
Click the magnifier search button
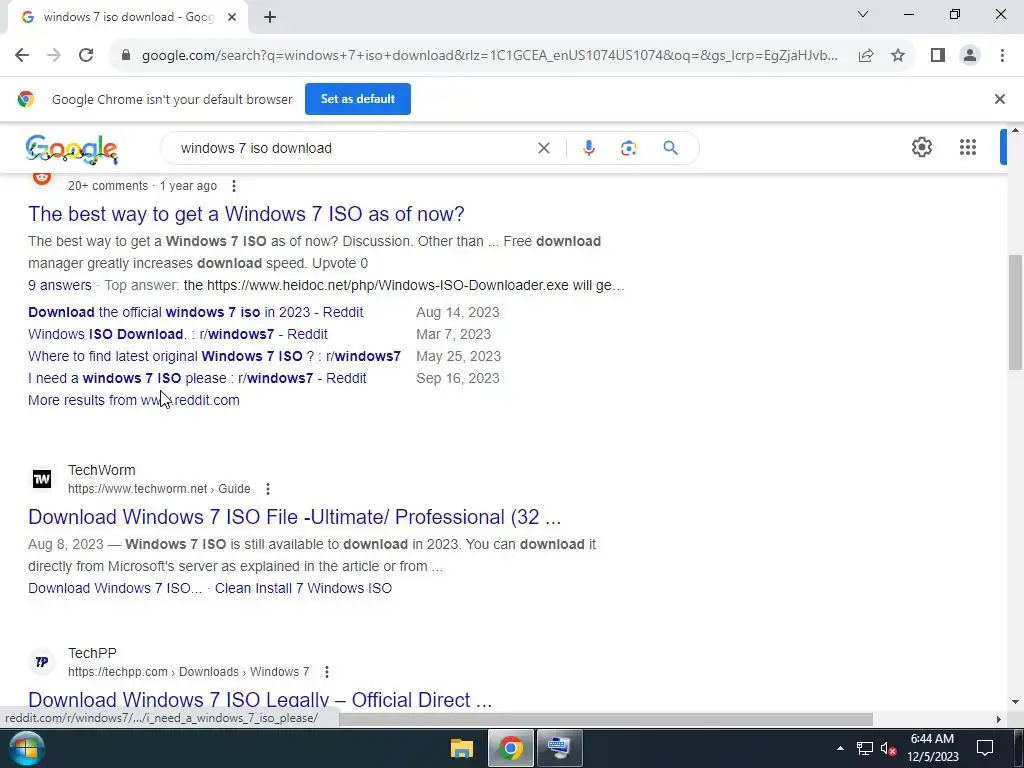coord(670,148)
